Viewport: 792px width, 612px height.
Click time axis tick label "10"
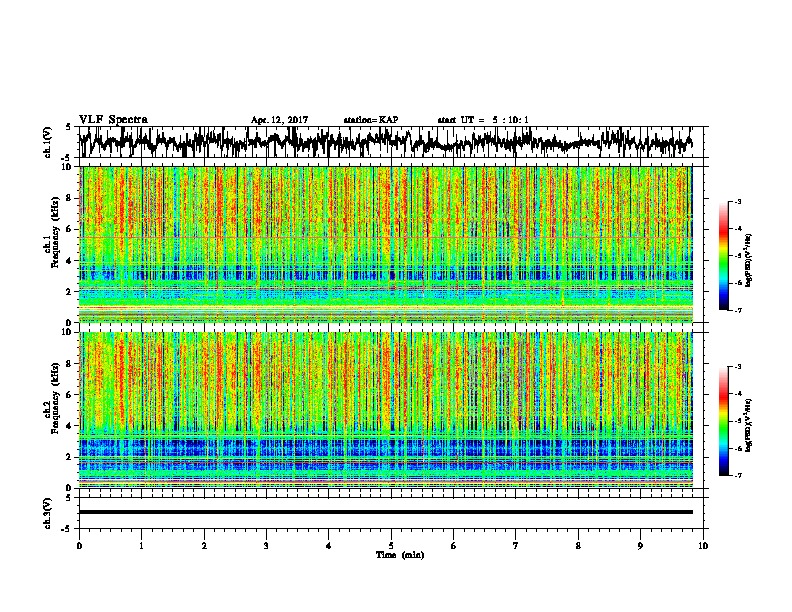coord(703,546)
